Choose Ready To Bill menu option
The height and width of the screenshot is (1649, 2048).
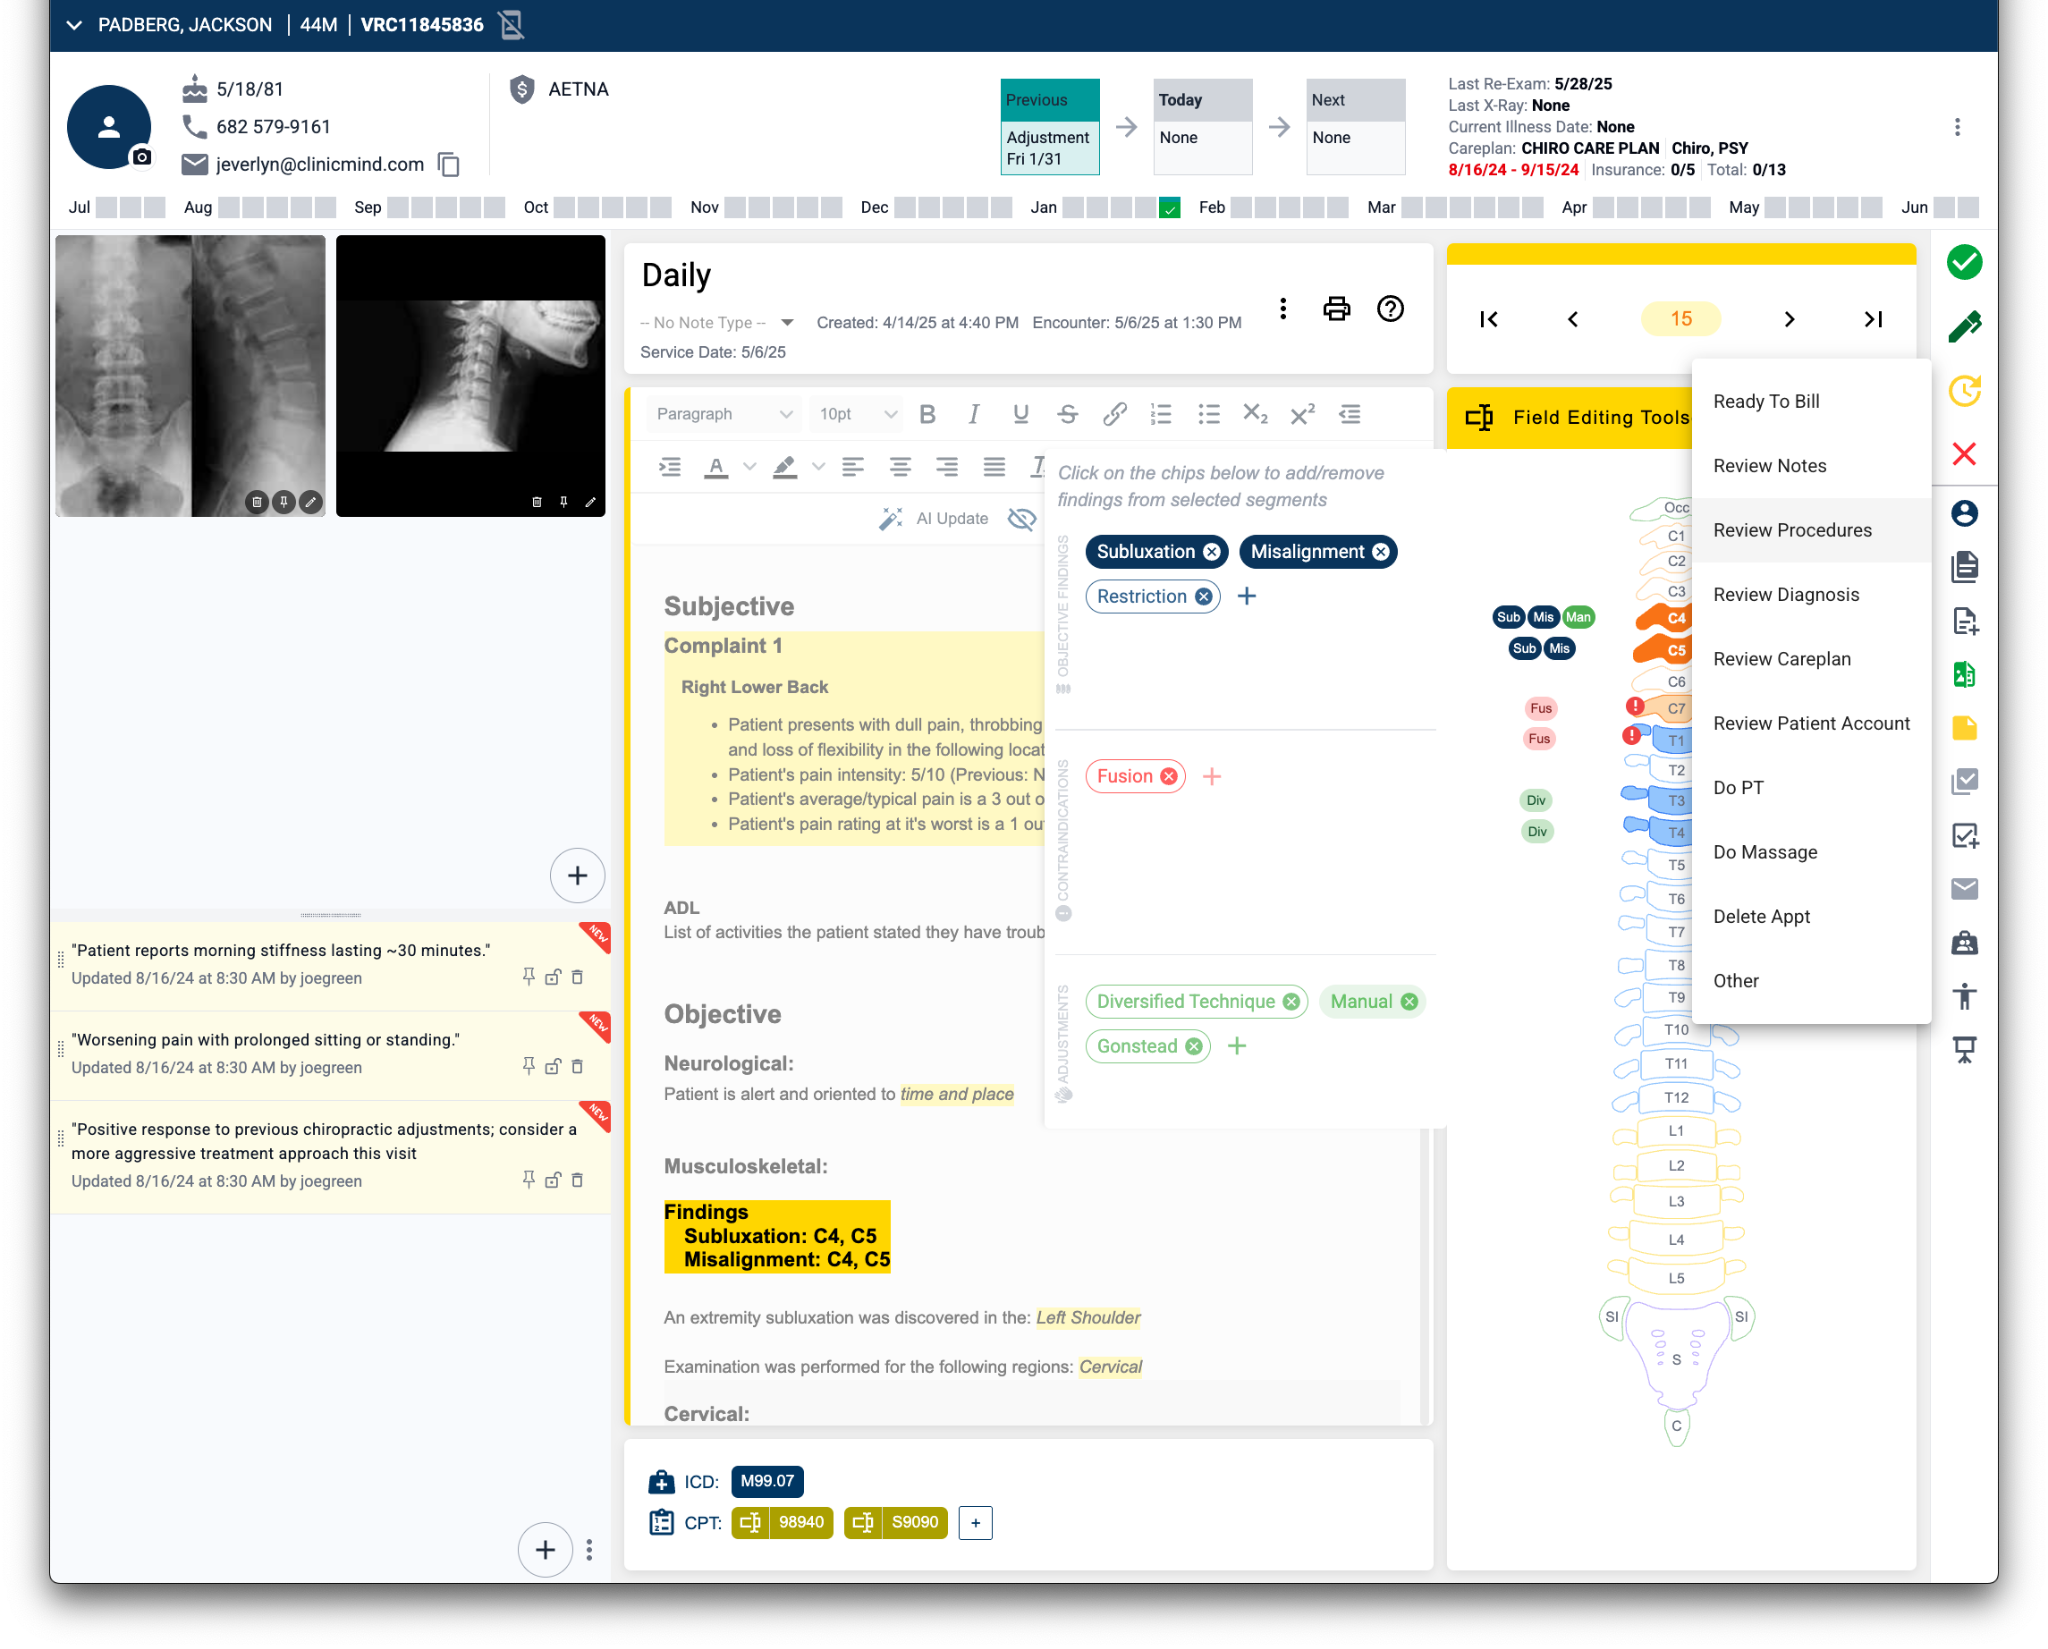pos(1766,401)
